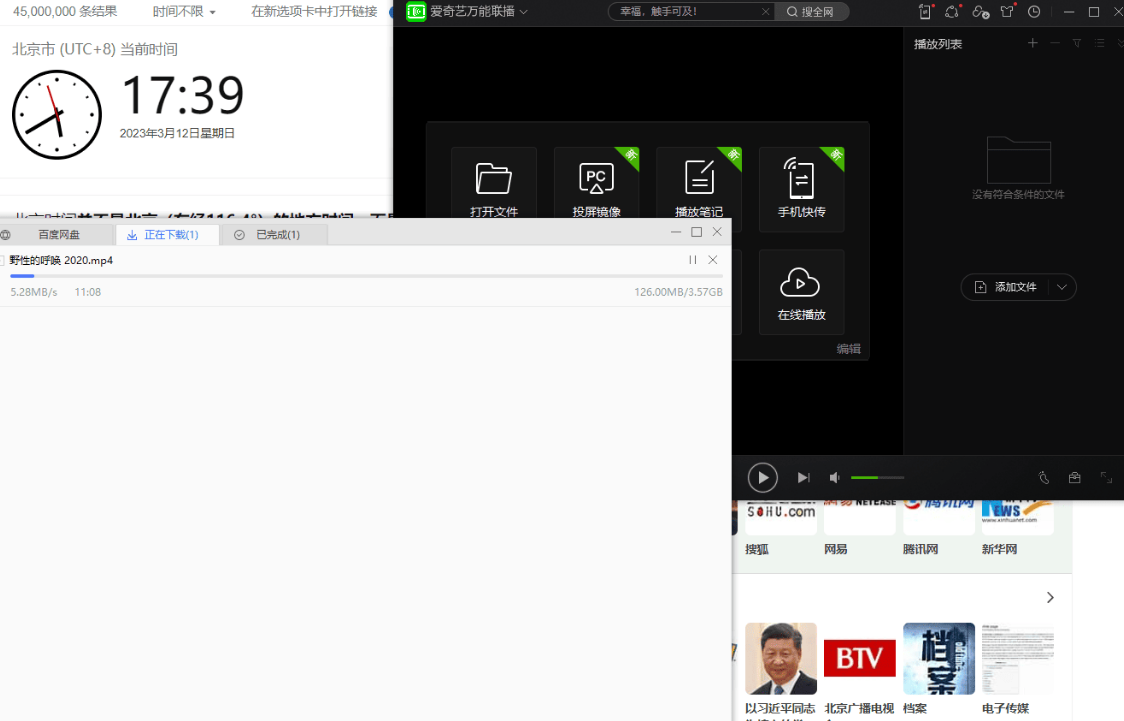Expand the 爱奇艺万能联播 title dropdown

(523, 12)
